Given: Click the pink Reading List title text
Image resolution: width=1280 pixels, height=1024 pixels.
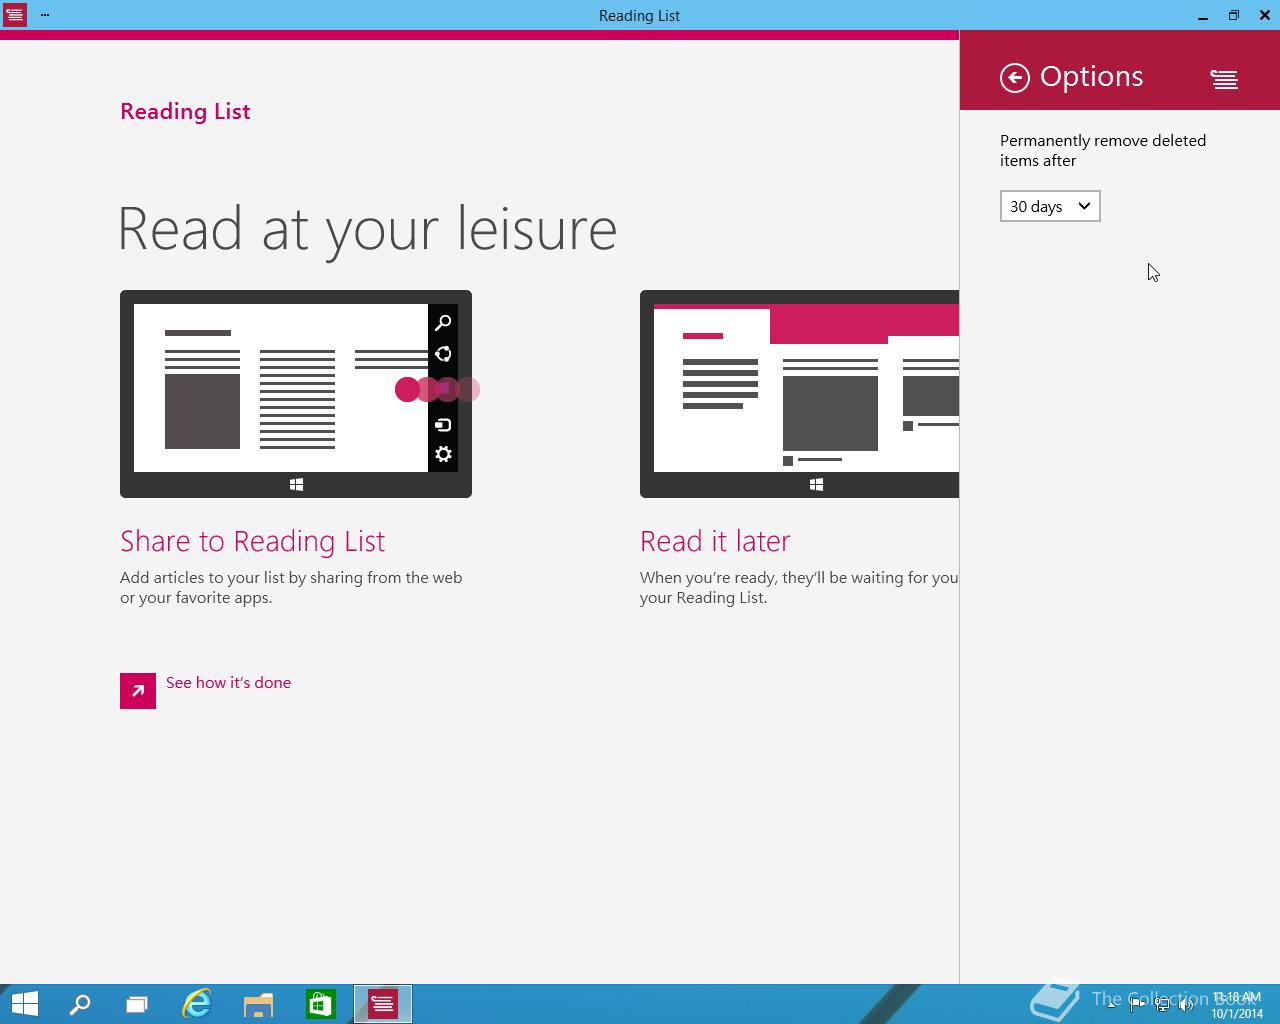Looking at the screenshot, I should (x=185, y=111).
